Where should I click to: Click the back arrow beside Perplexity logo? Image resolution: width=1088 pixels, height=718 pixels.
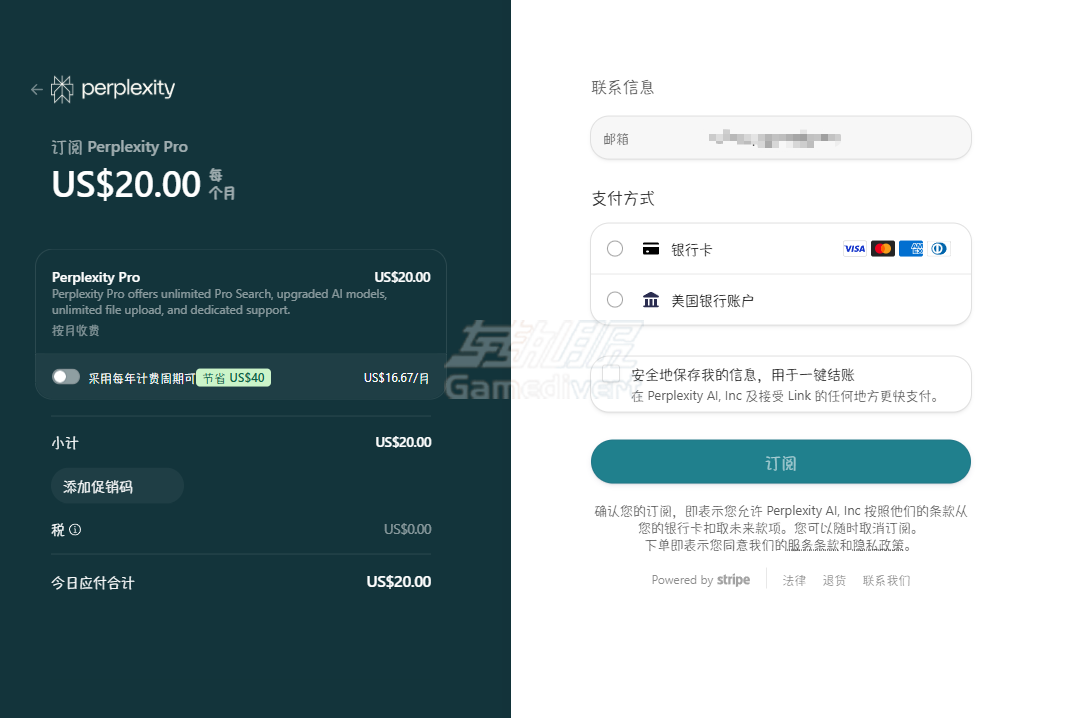coord(37,89)
